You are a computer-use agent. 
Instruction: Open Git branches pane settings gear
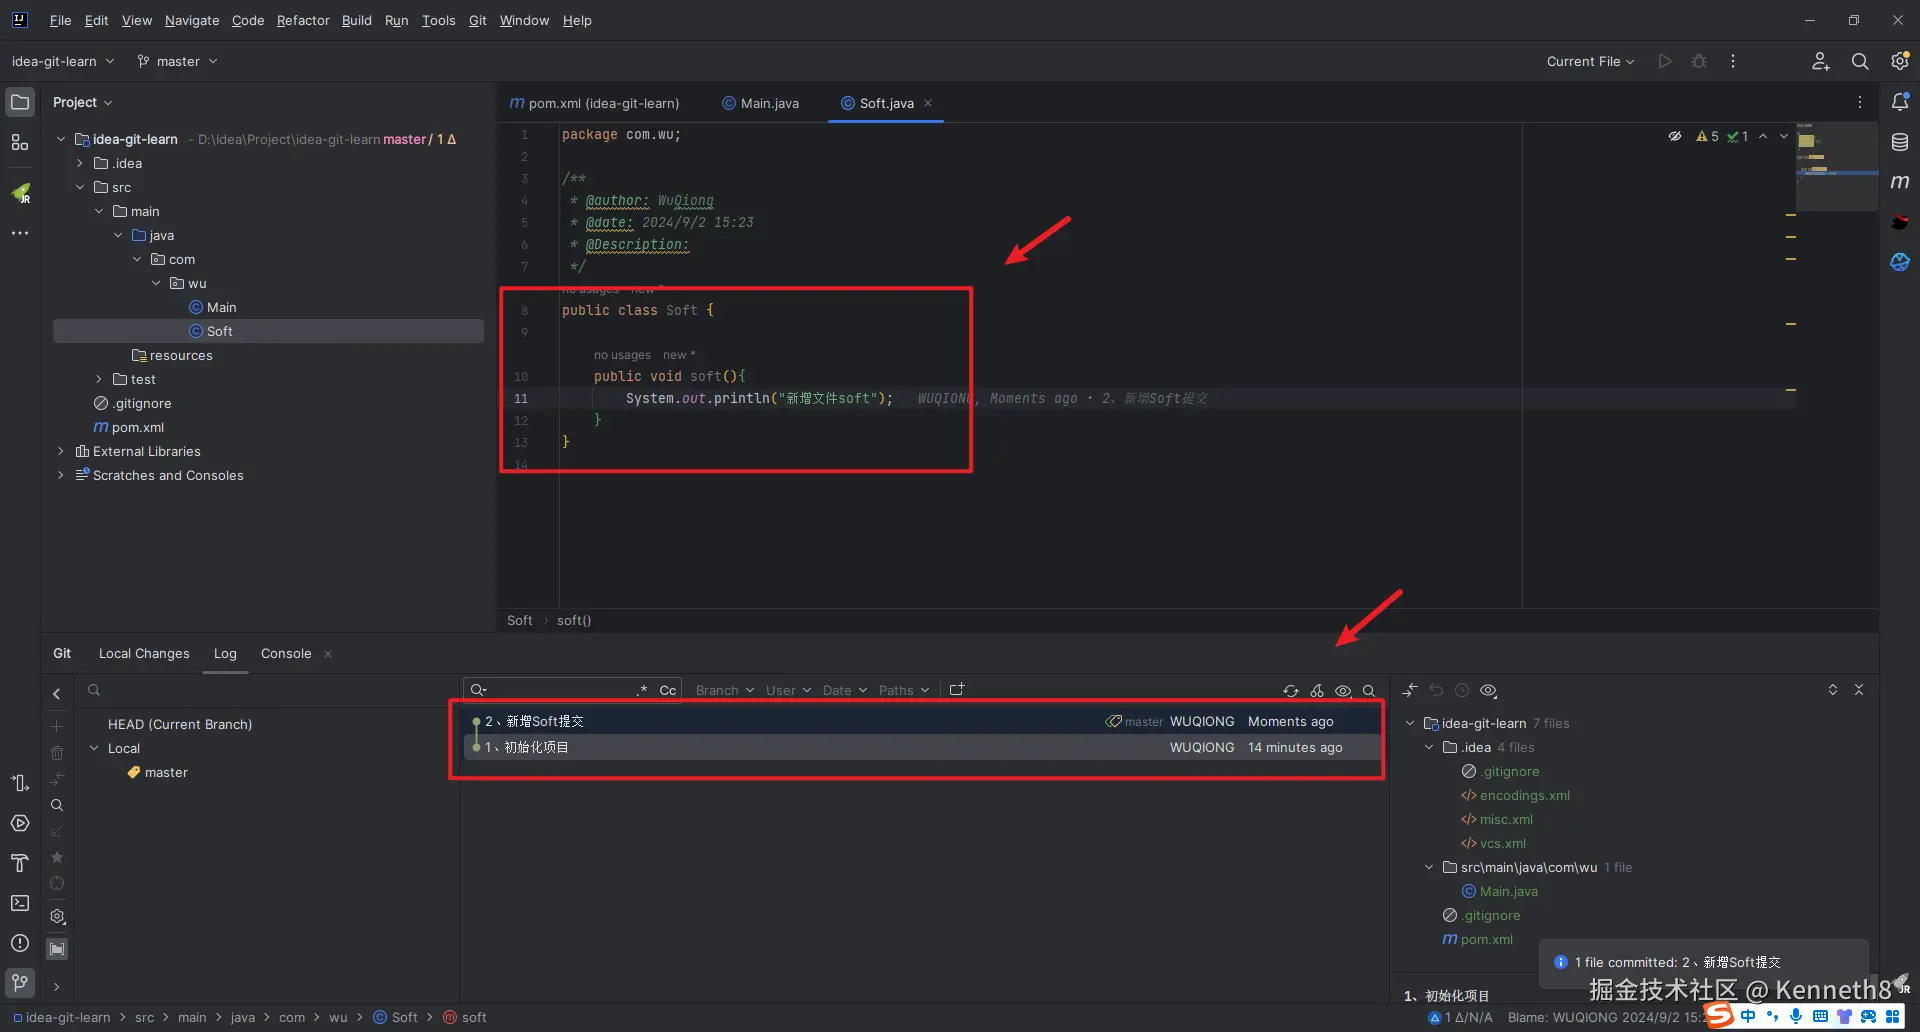pyautogui.click(x=57, y=916)
